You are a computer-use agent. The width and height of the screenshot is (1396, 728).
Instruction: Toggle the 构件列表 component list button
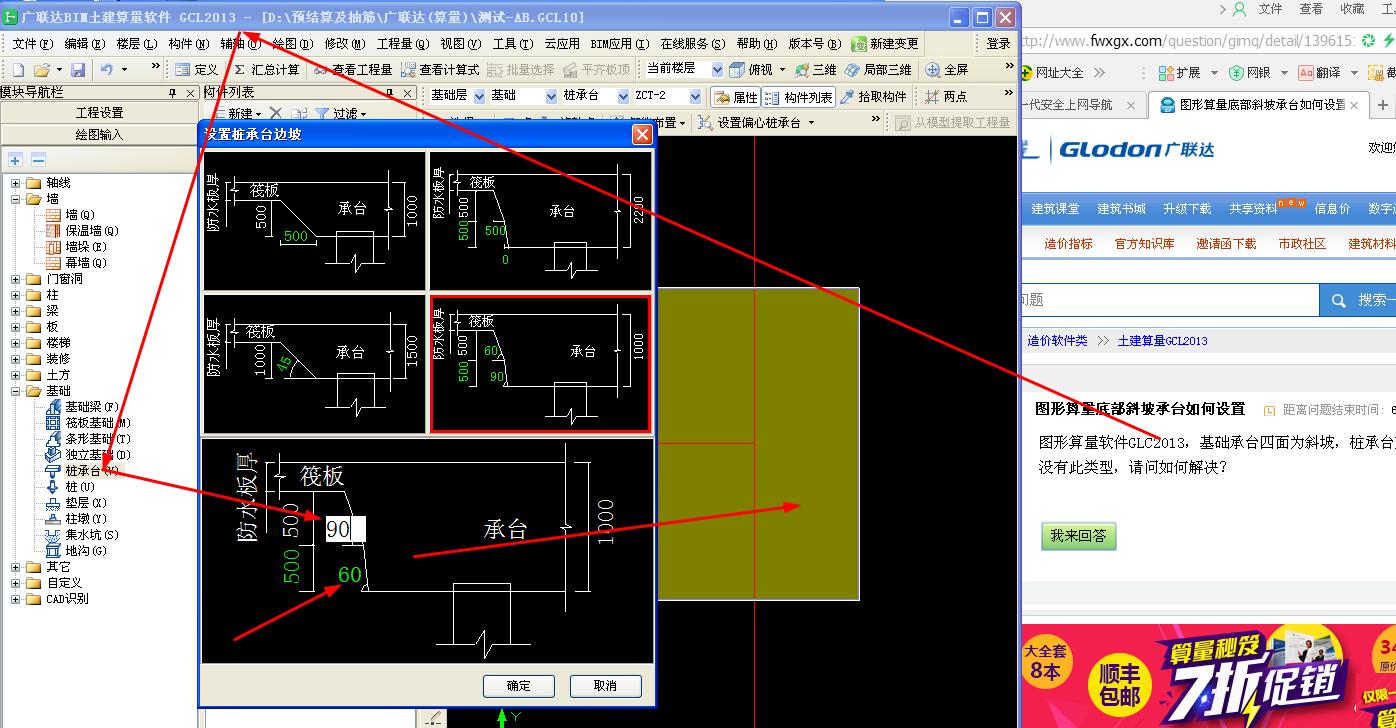coord(799,97)
